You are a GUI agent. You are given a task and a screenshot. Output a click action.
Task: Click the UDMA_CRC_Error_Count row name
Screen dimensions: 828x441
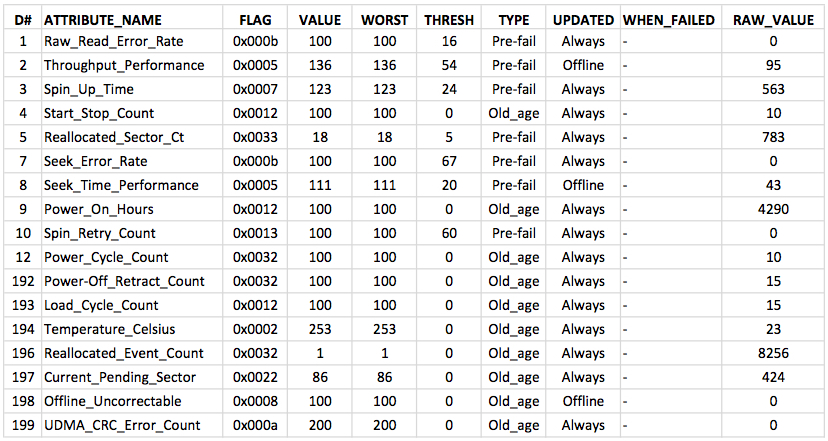[122, 425]
